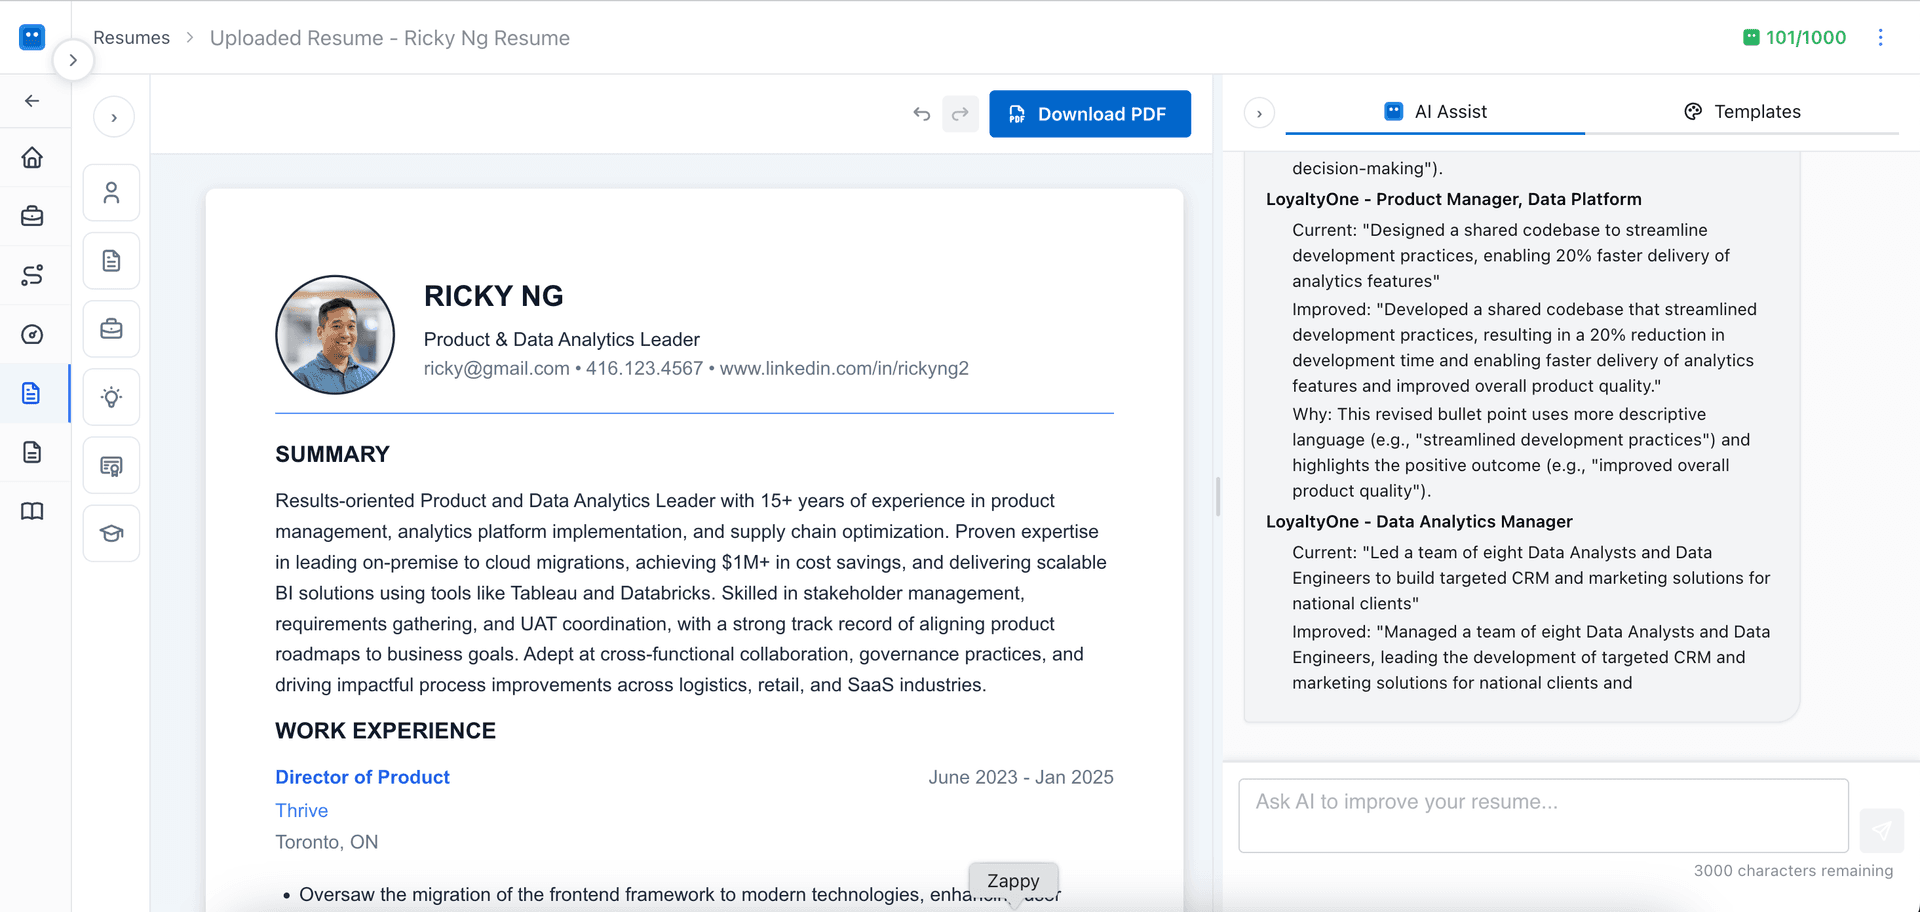Open the Home section in the sidebar

(x=33, y=157)
